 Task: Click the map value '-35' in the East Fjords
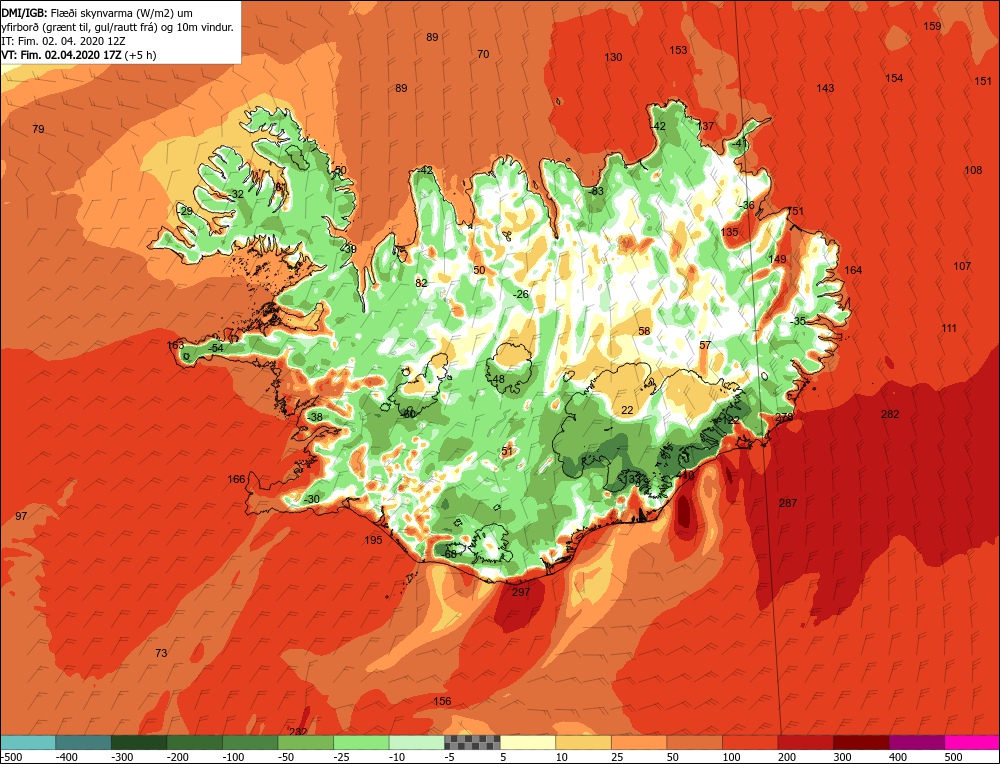(x=798, y=321)
